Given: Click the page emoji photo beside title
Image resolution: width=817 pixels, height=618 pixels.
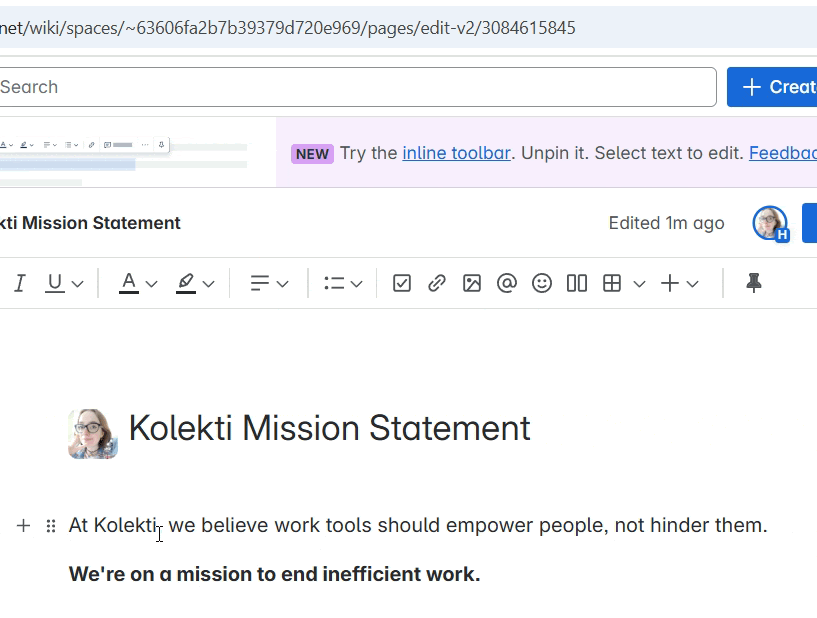Looking at the screenshot, I should (93, 434).
